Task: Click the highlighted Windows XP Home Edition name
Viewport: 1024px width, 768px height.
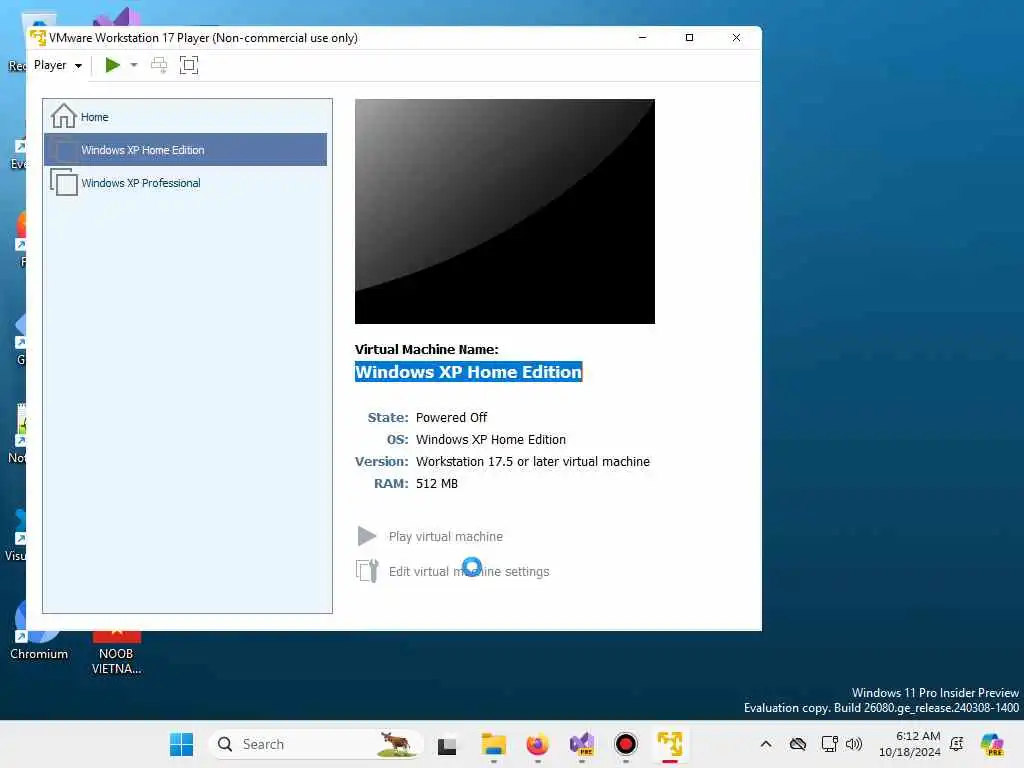Action: pos(468,372)
